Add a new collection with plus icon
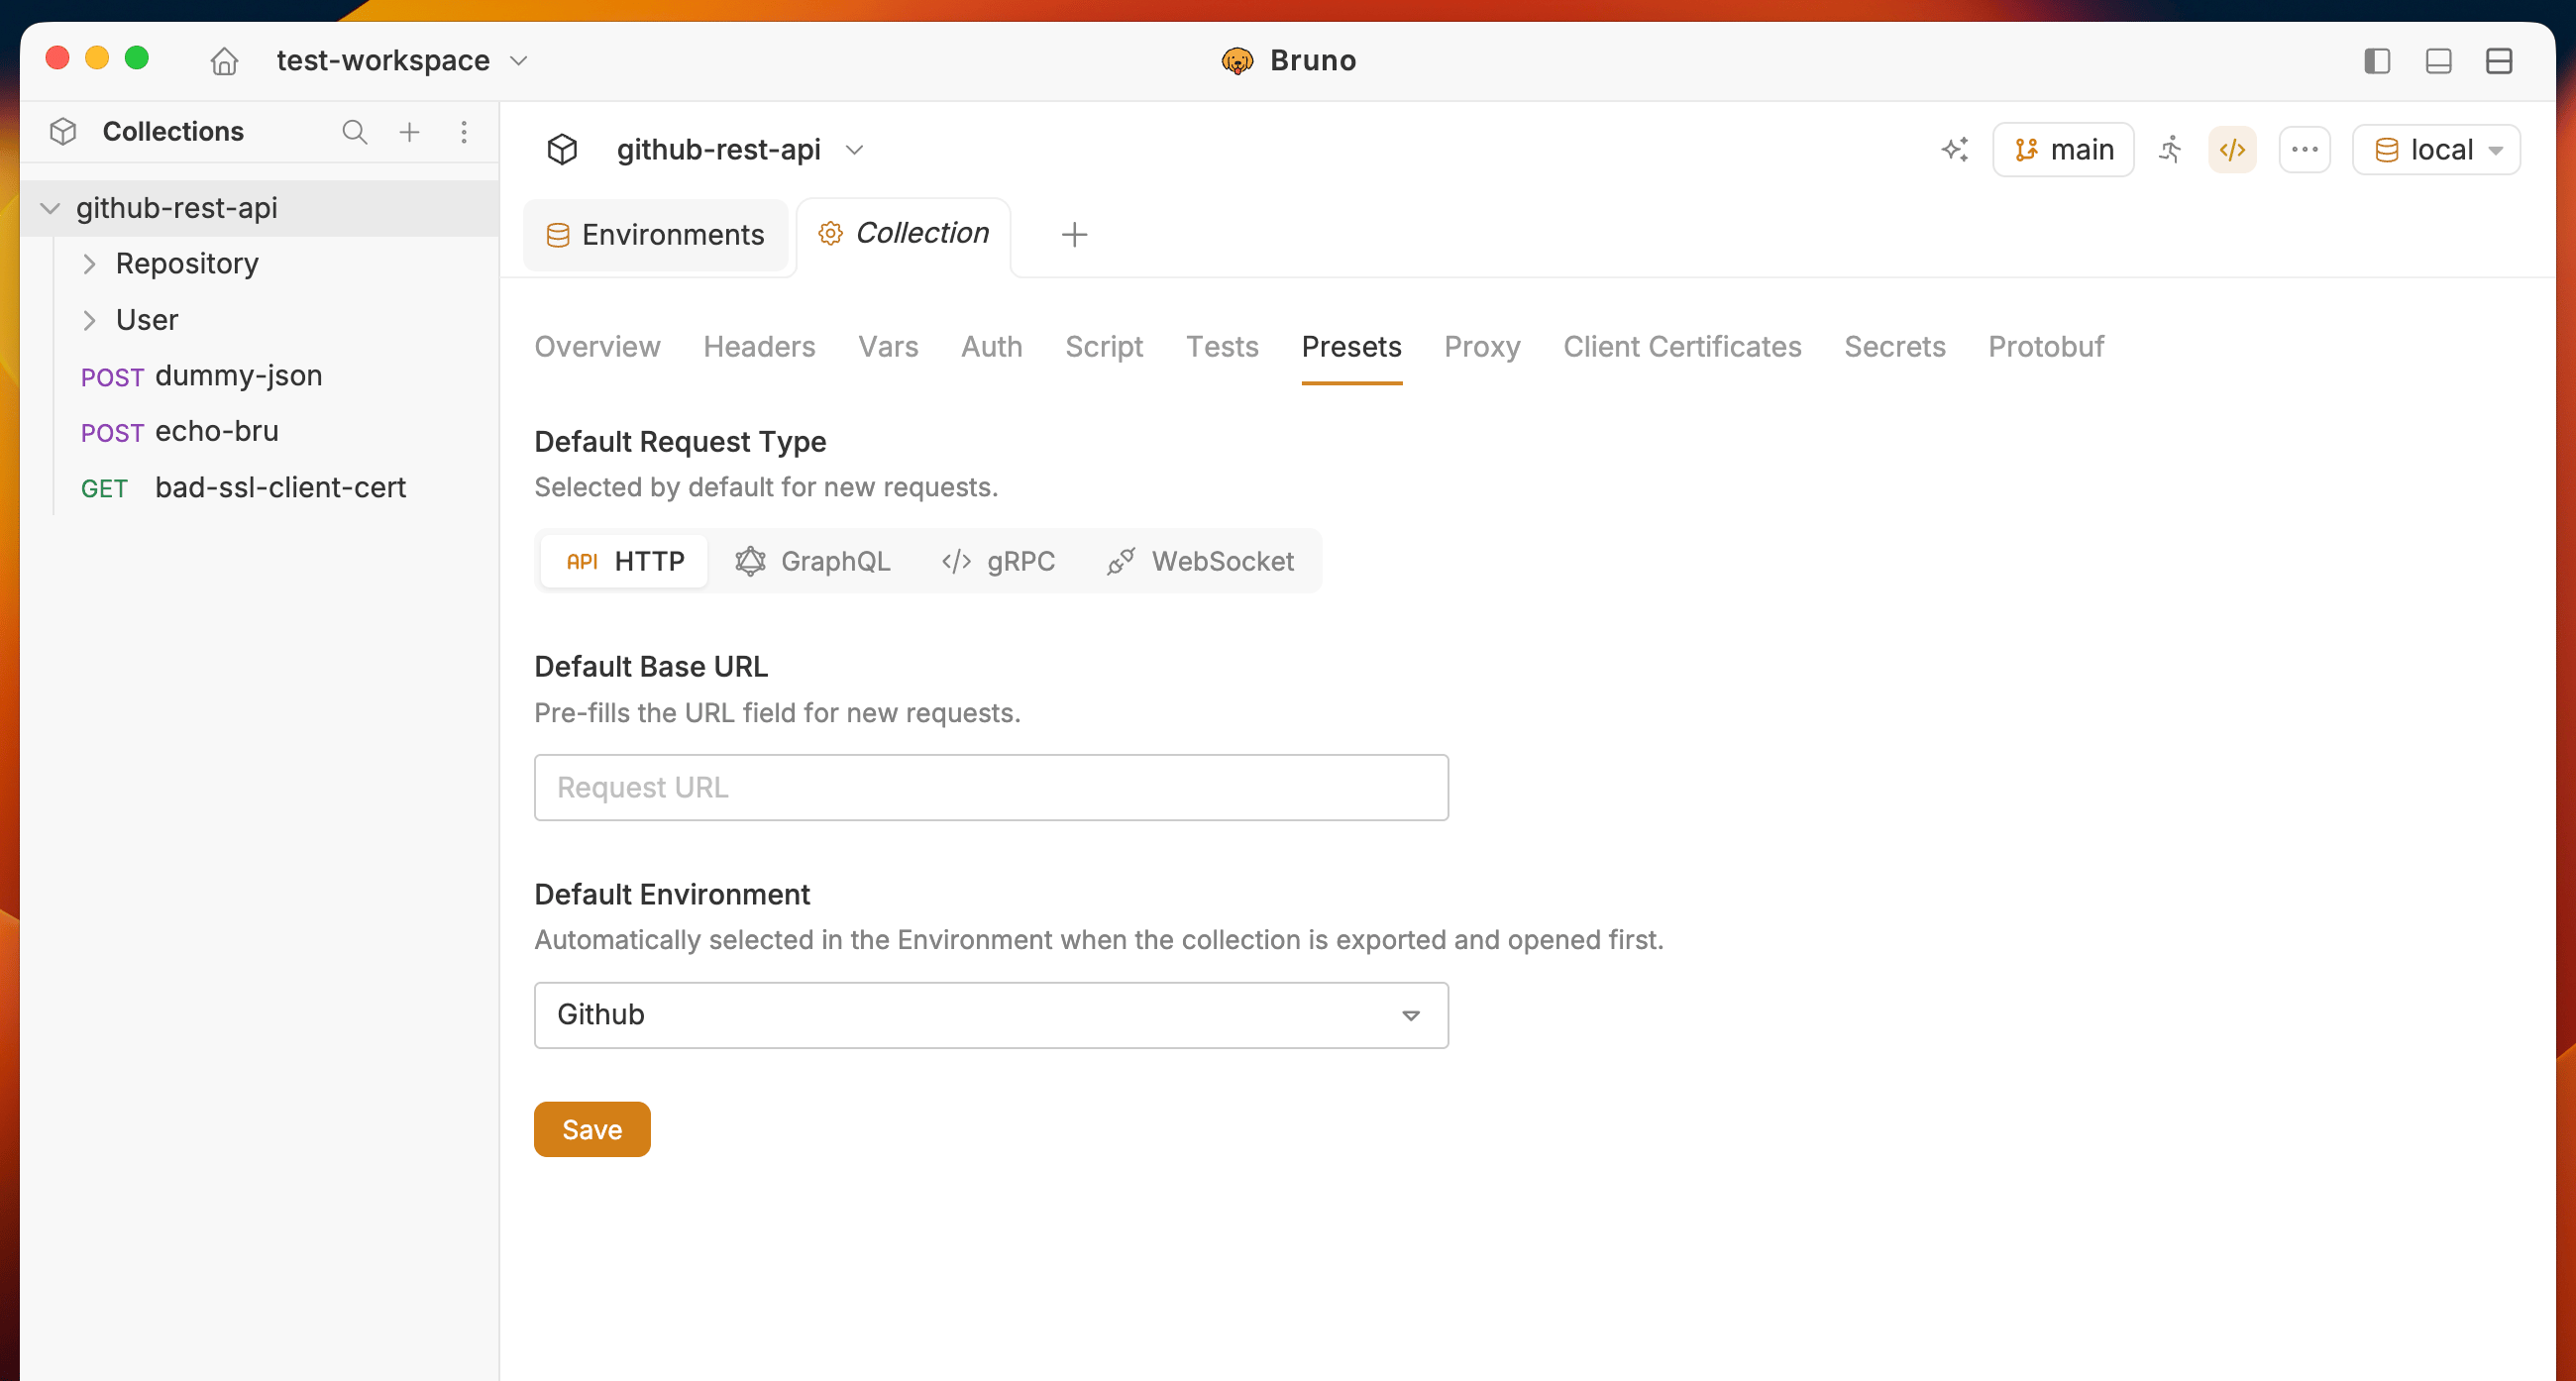Image resolution: width=2576 pixels, height=1381 pixels. (409, 132)
